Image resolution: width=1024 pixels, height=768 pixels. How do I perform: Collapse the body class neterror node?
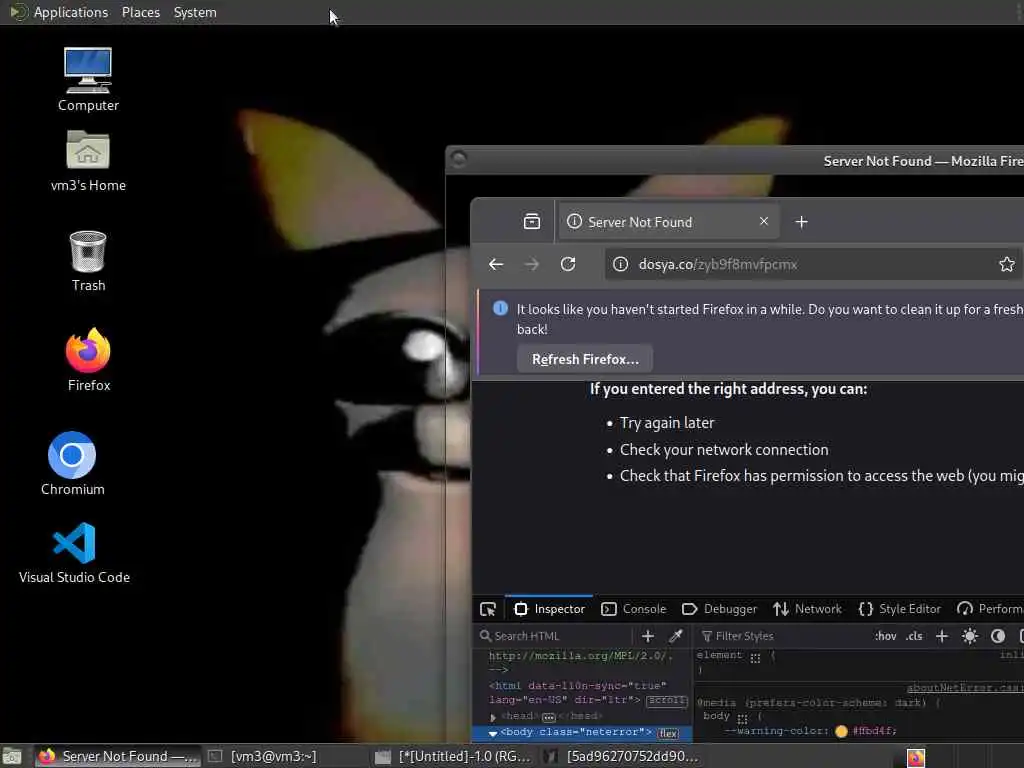[493, 733]
